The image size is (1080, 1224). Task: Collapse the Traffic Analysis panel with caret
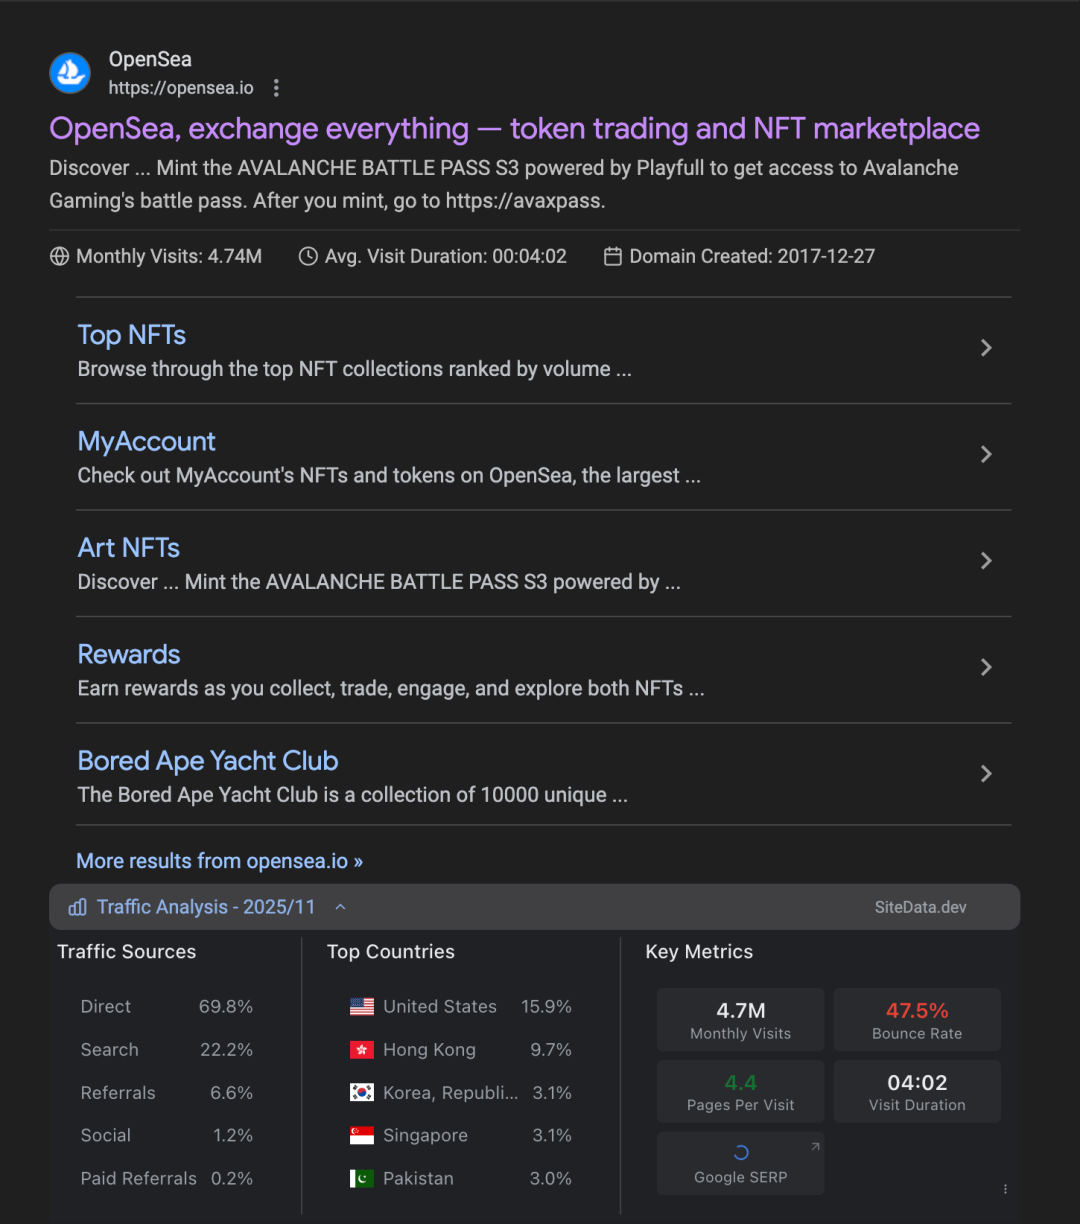[x=340, y=907]
